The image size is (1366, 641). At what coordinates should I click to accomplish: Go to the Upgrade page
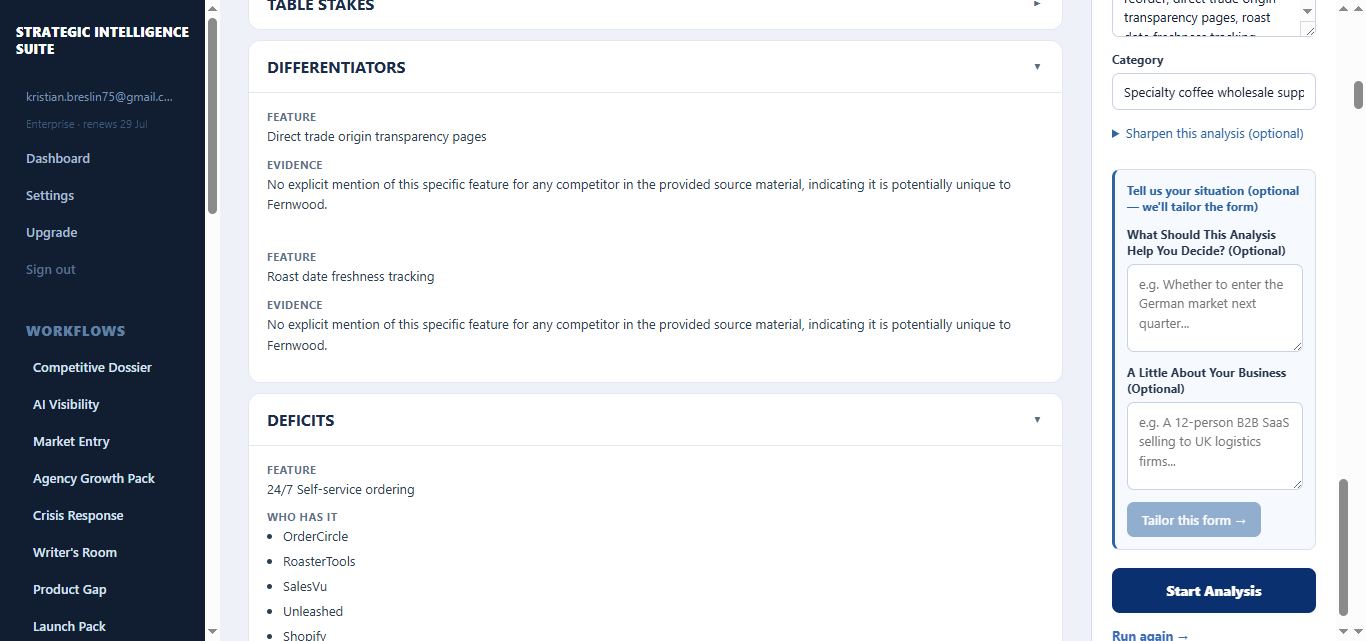click(x=52, y=232)
